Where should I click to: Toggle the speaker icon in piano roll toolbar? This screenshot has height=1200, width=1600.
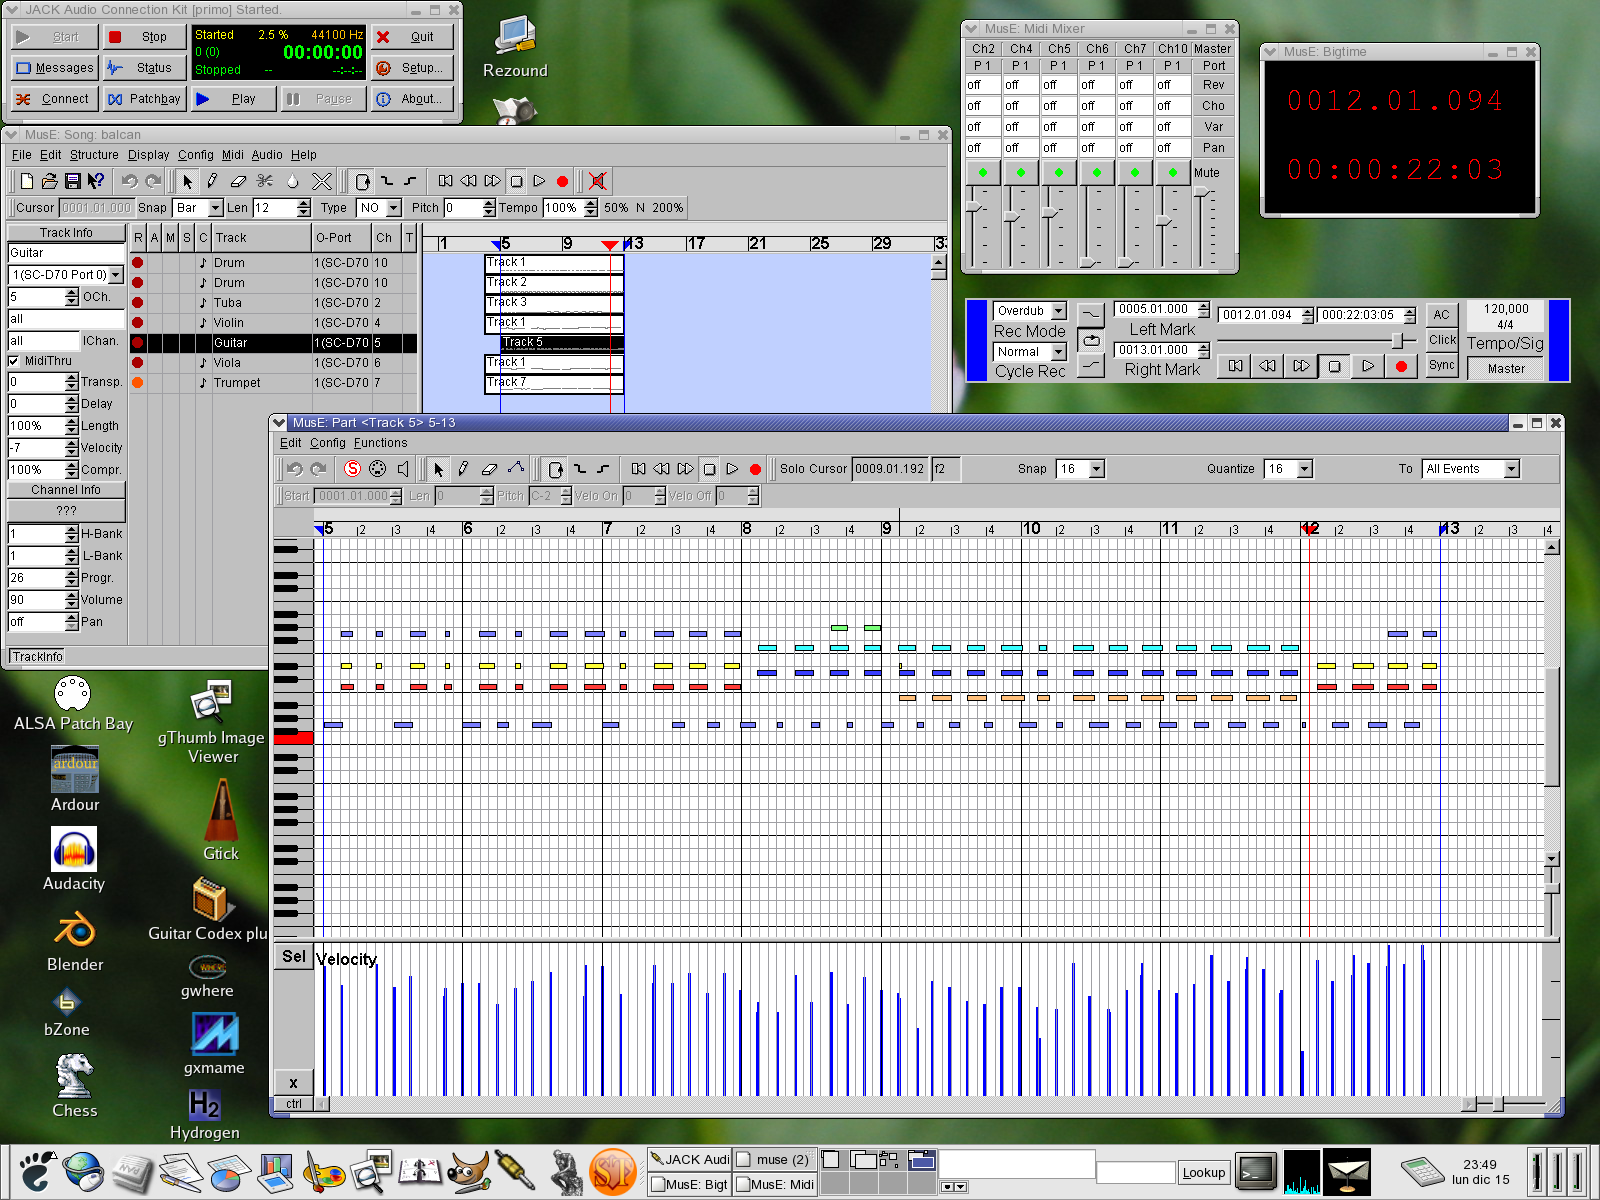tap(403, 469)
